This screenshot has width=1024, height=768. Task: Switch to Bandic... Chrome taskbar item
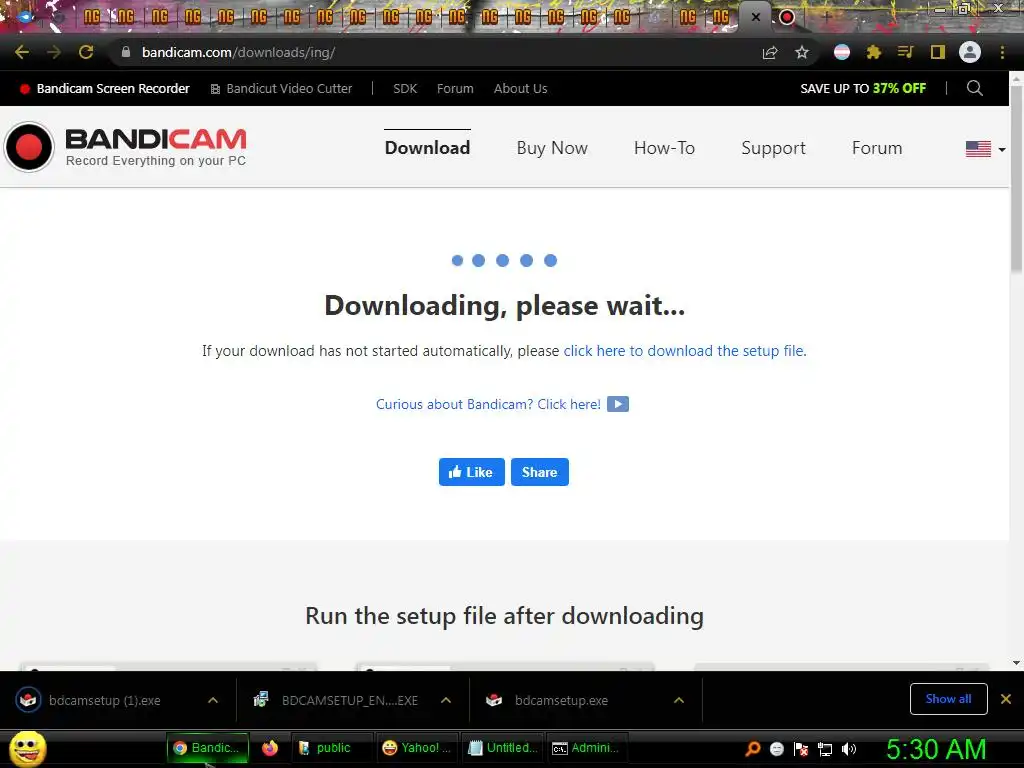[x=208, y=748]
